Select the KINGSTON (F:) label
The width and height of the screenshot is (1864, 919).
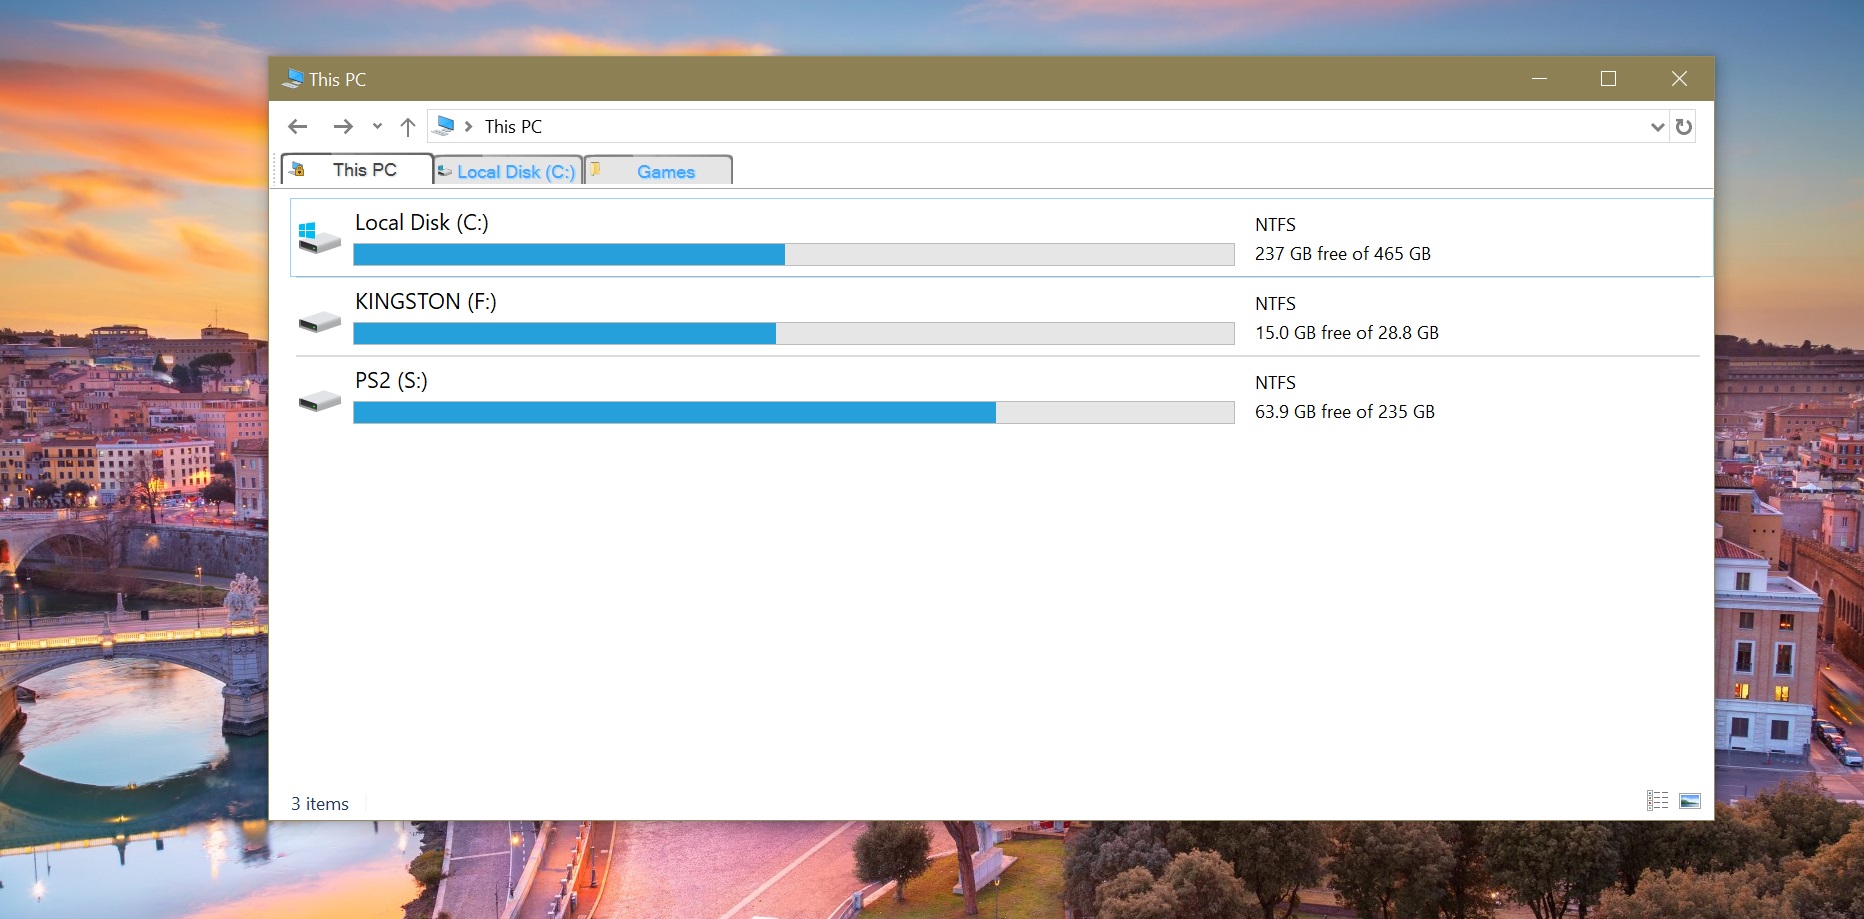coord(426,302)
